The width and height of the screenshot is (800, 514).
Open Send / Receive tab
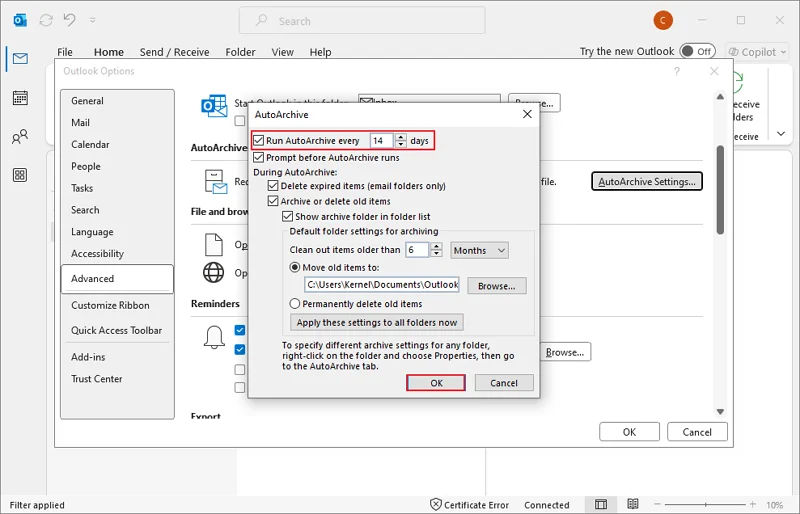coord(174,52)
